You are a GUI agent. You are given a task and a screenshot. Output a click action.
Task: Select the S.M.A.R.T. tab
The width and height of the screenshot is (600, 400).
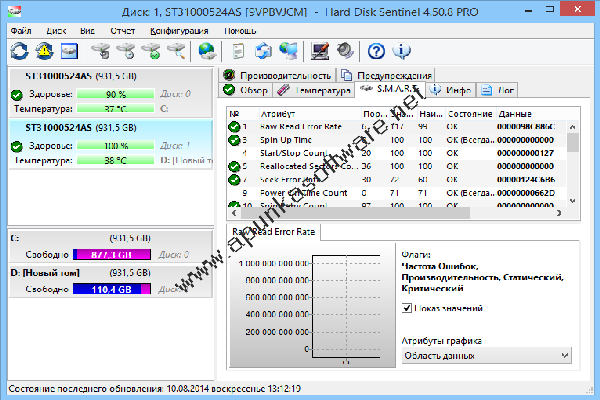point(390,89)
